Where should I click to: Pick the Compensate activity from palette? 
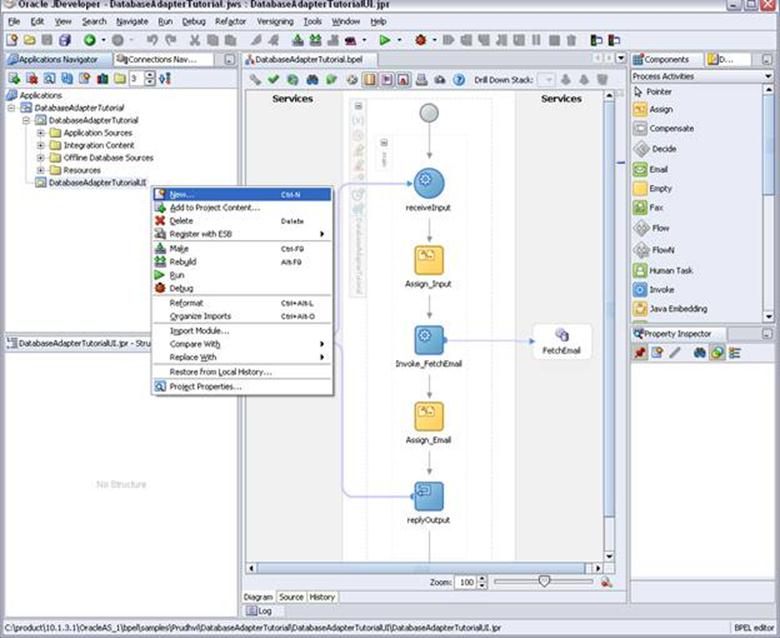tap(663, 128)
